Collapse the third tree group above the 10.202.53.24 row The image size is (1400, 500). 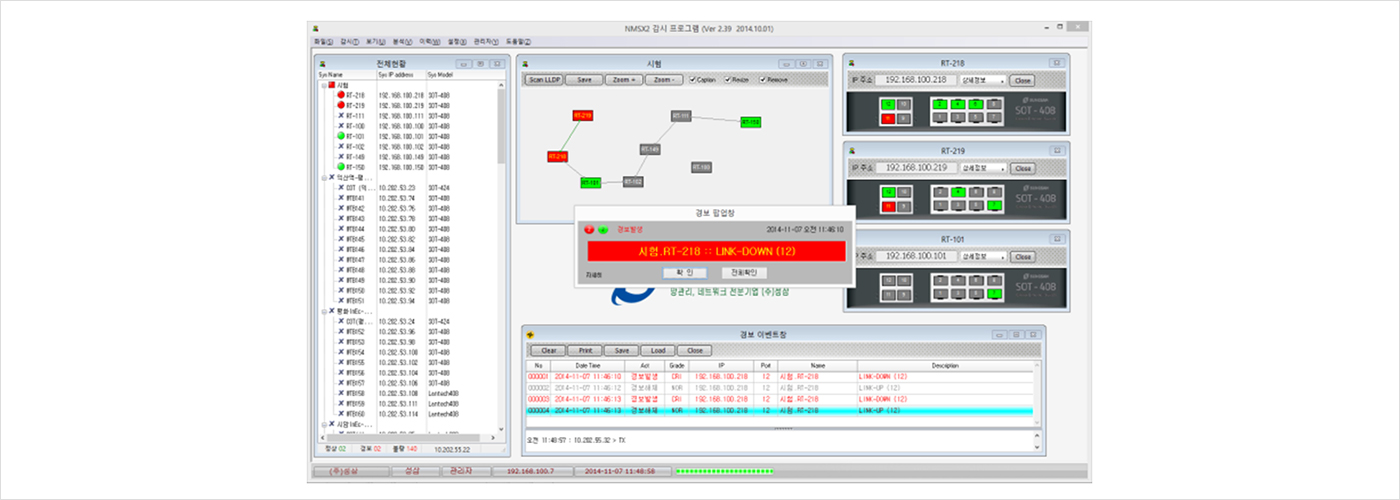click(323, 311)
